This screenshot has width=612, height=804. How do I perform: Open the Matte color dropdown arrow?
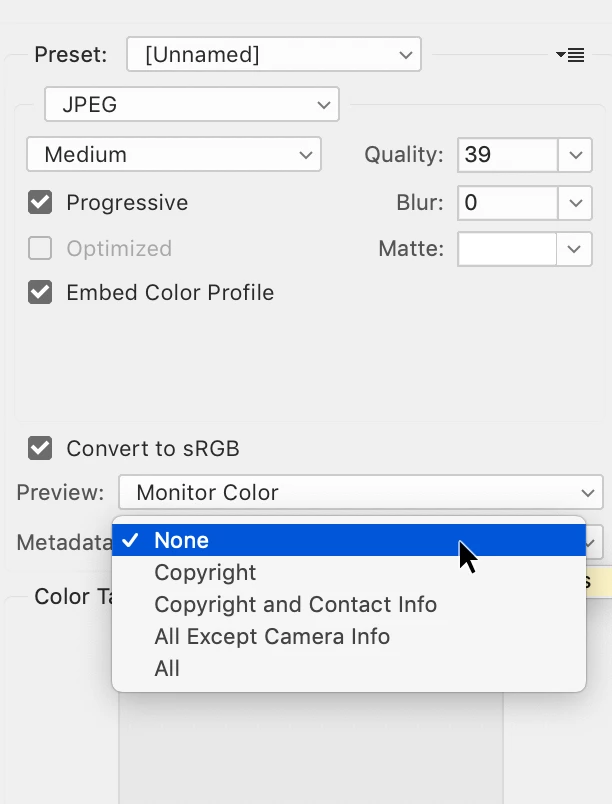(x=575, y=249)
